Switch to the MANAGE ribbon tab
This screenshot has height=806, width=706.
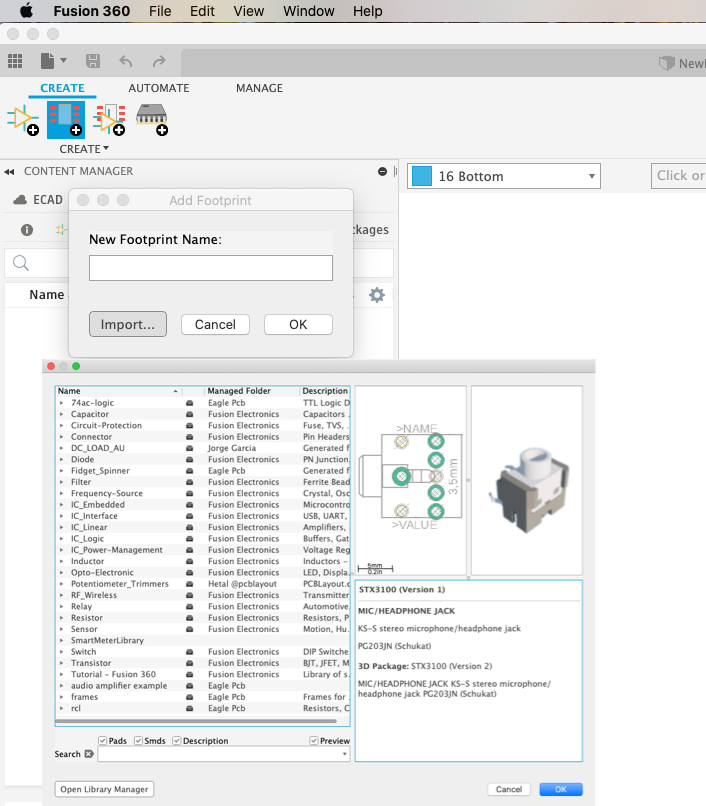259,88
